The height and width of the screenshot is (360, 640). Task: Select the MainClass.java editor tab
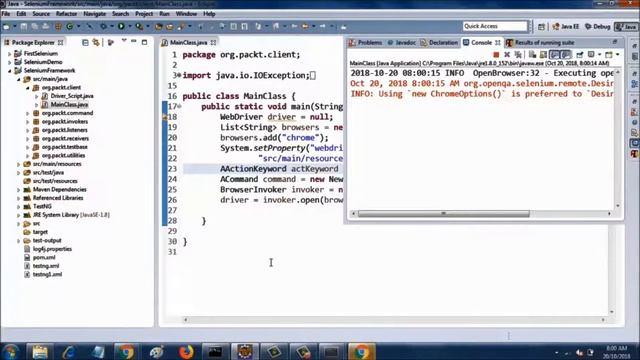pyautogui.click(x=189, y=42)
